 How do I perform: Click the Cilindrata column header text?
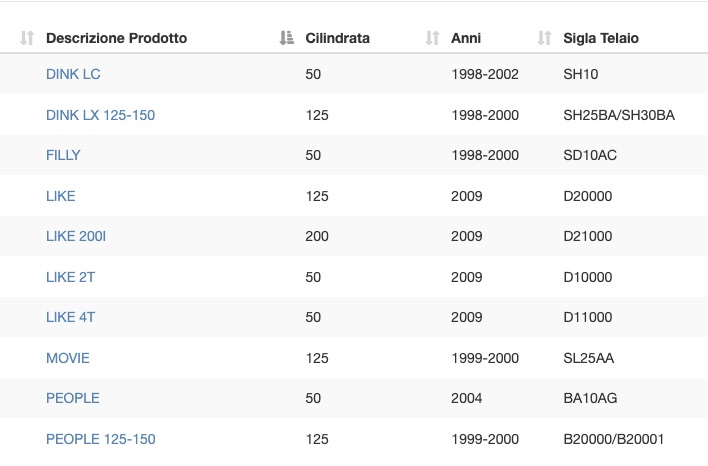point(337,38)
